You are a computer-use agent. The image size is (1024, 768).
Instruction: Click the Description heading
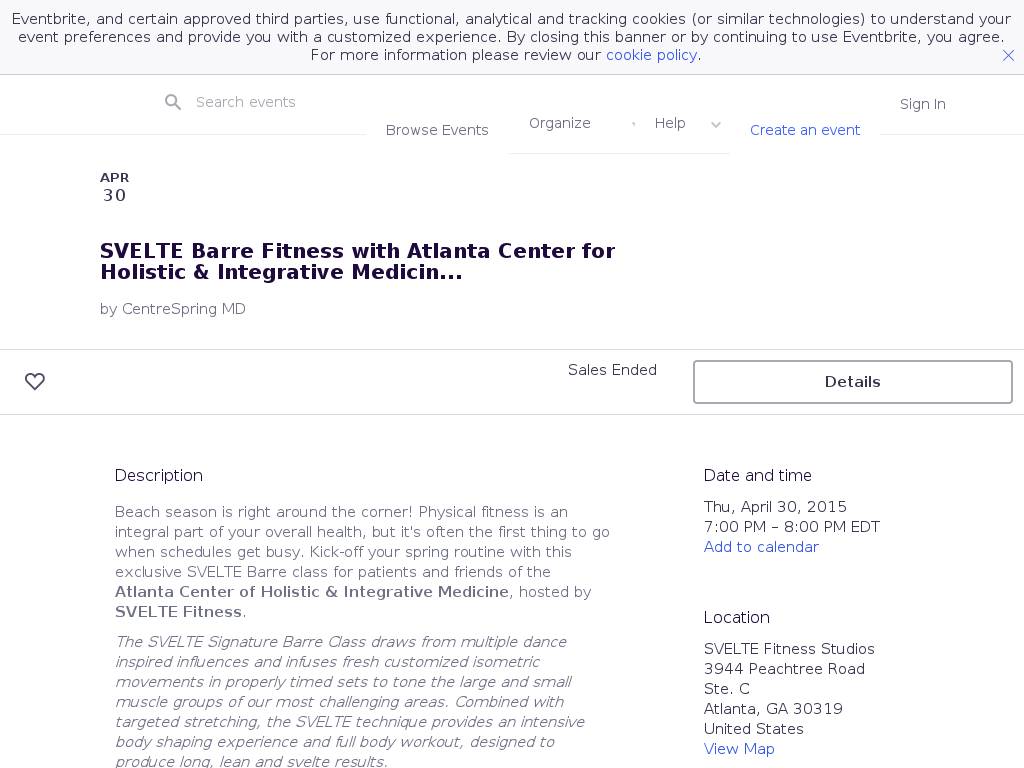coord(159,476)
